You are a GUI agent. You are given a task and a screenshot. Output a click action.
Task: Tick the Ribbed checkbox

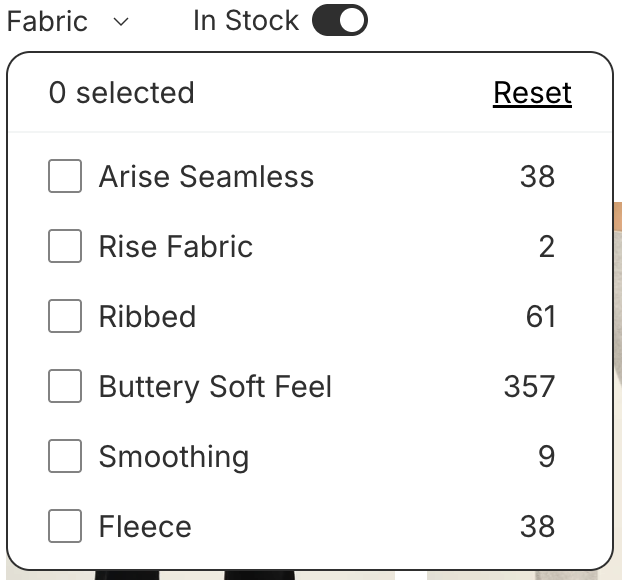tap(65, 316)
